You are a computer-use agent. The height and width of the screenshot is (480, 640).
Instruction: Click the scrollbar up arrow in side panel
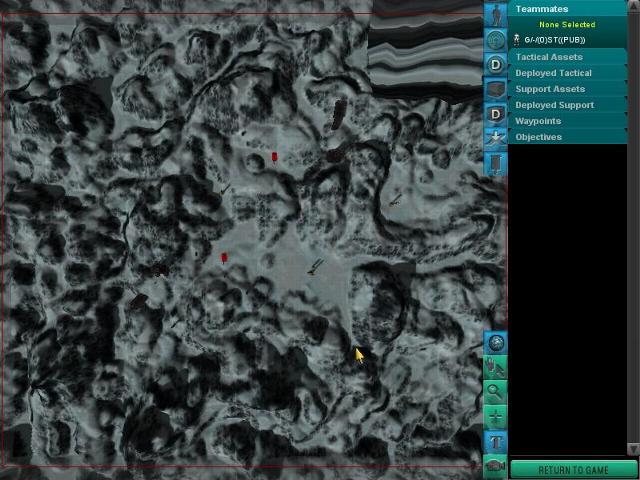pos(633,6)
